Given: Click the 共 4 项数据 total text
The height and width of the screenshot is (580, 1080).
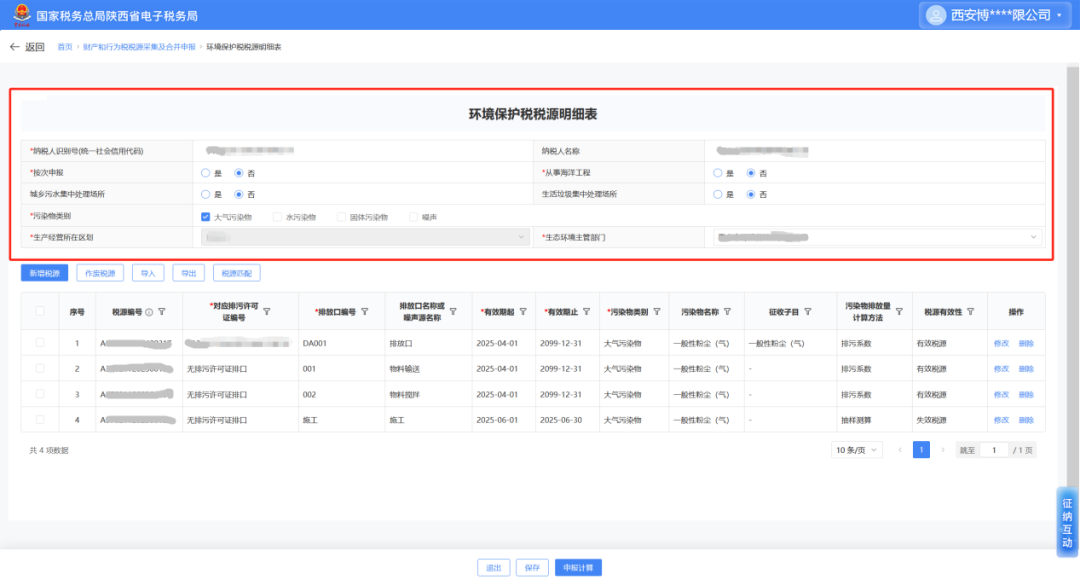Looking at the screenshot, I should [x=49, y=450].
